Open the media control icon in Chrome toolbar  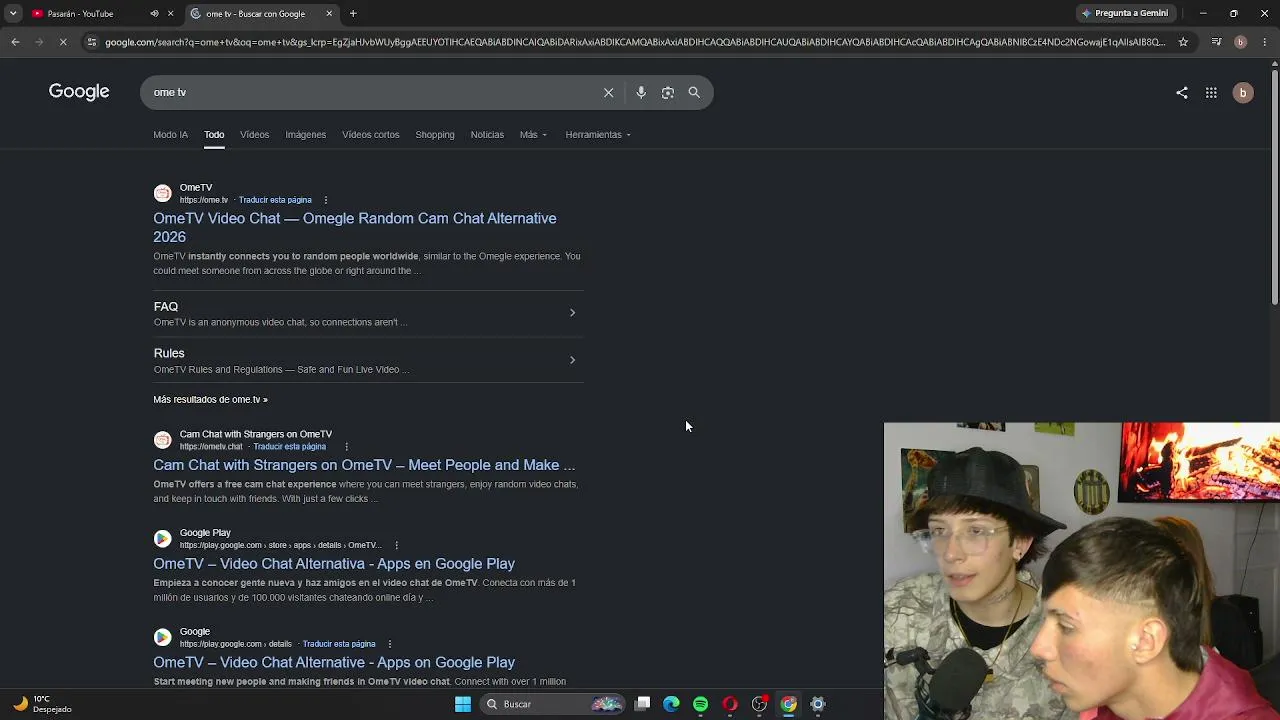(1216, 42)
